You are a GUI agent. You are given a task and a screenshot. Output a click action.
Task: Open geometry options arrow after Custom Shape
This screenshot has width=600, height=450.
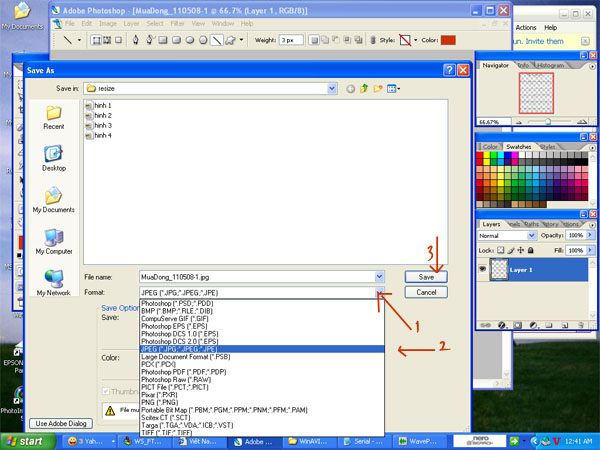pos(241,40)
